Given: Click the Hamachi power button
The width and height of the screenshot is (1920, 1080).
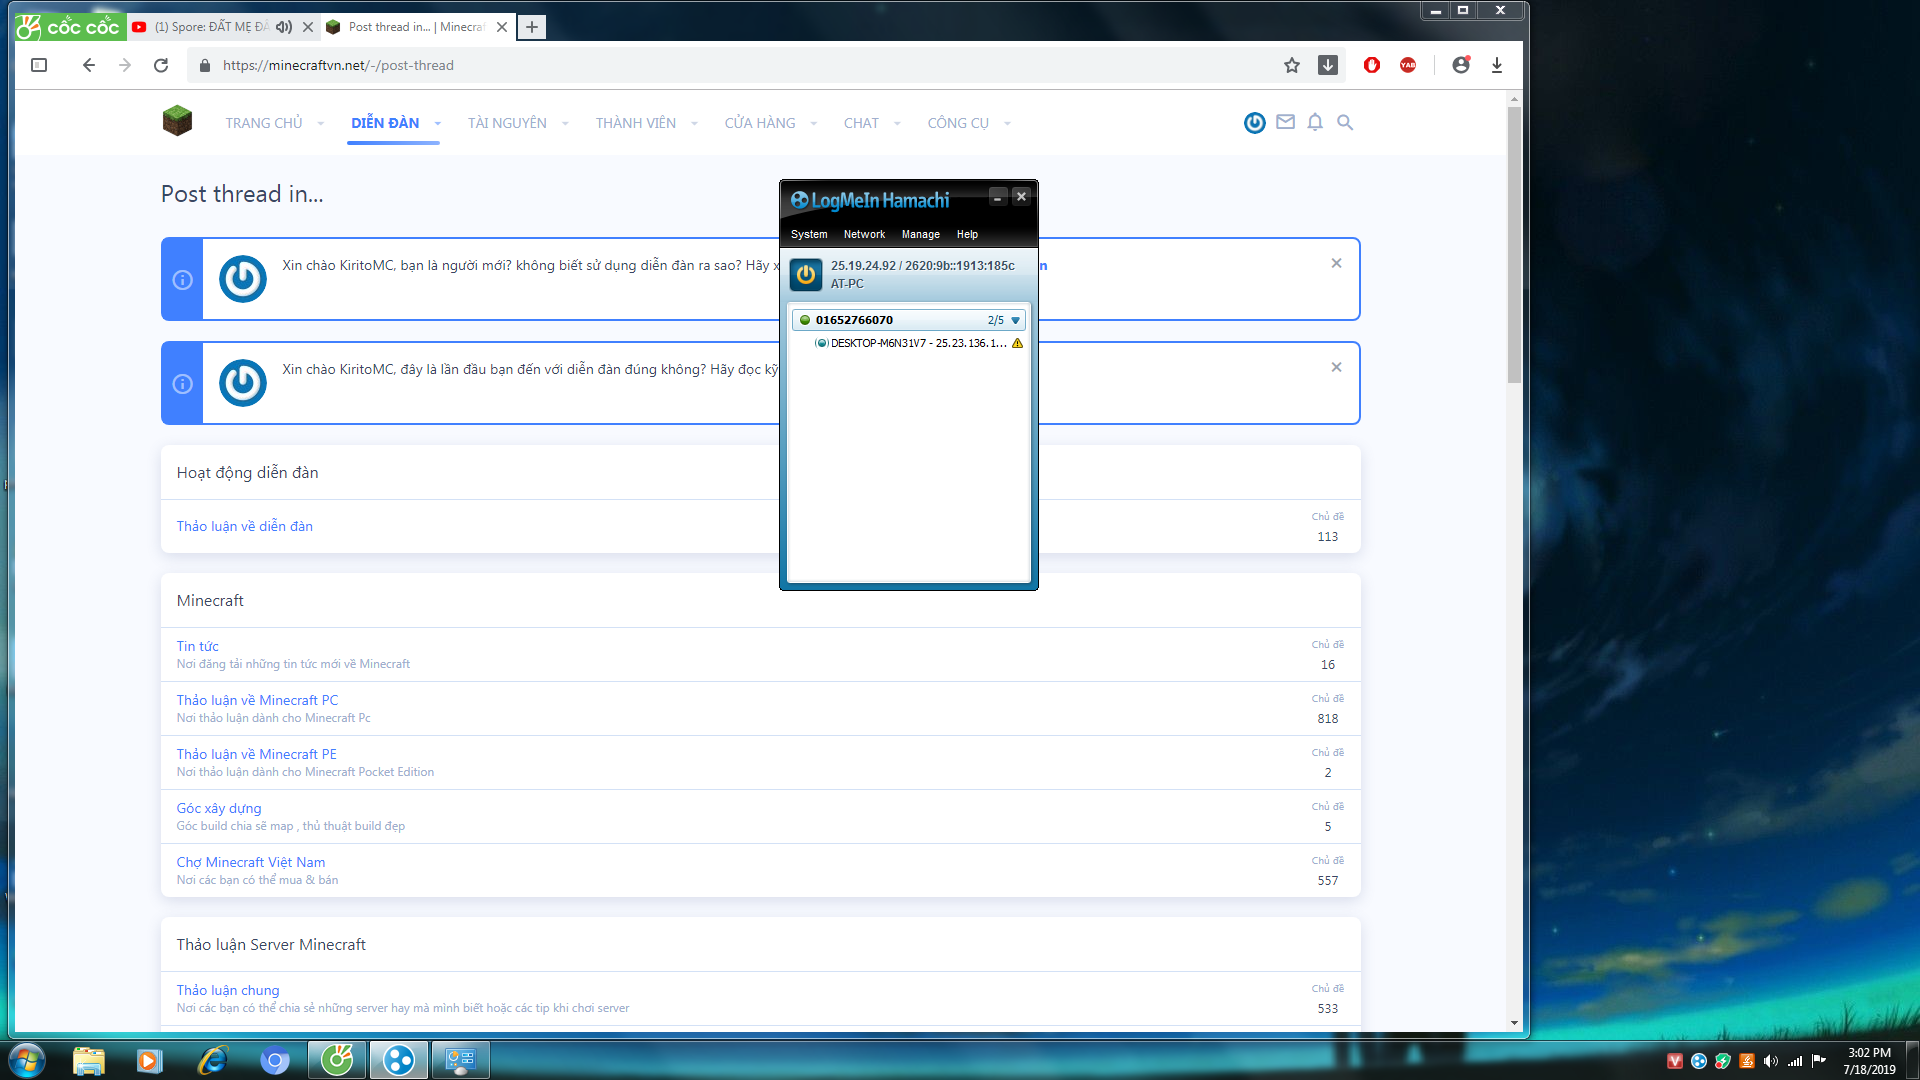Looking at the screenshot, I should (x=806, y=274).
